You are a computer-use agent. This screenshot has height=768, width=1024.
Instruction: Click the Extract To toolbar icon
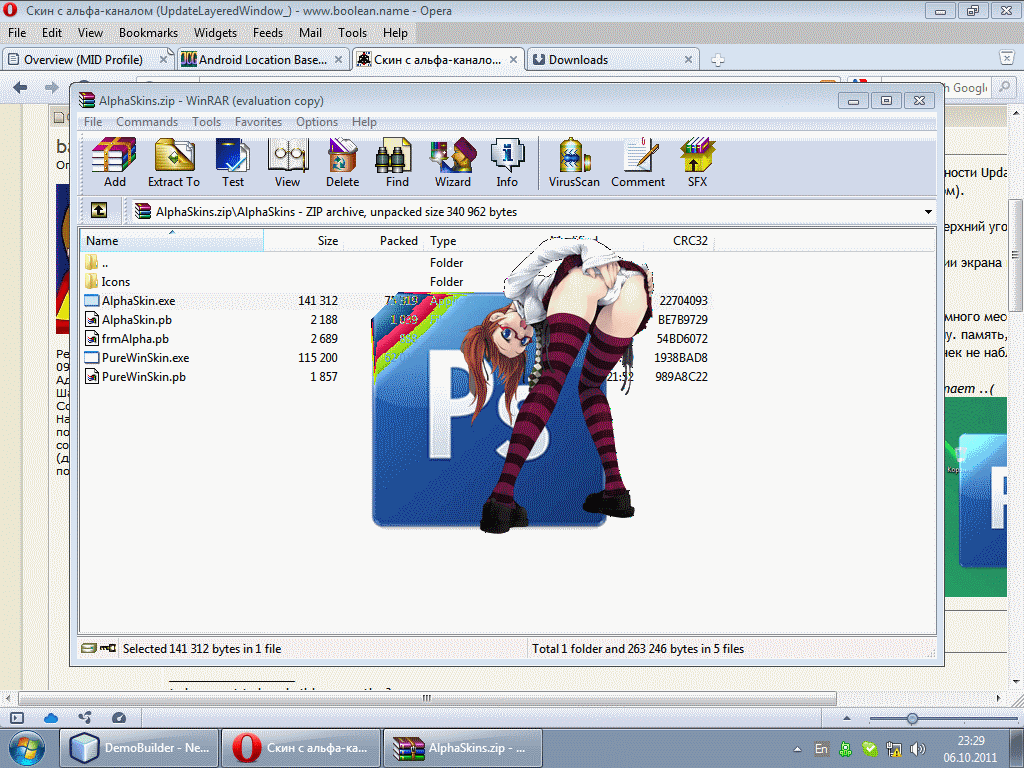(174, 163)
